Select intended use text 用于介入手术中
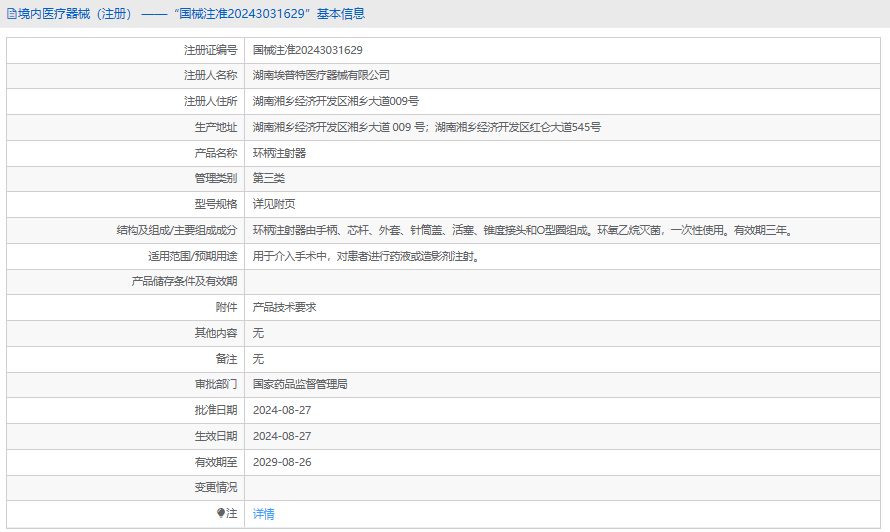 tap(367, 257)
